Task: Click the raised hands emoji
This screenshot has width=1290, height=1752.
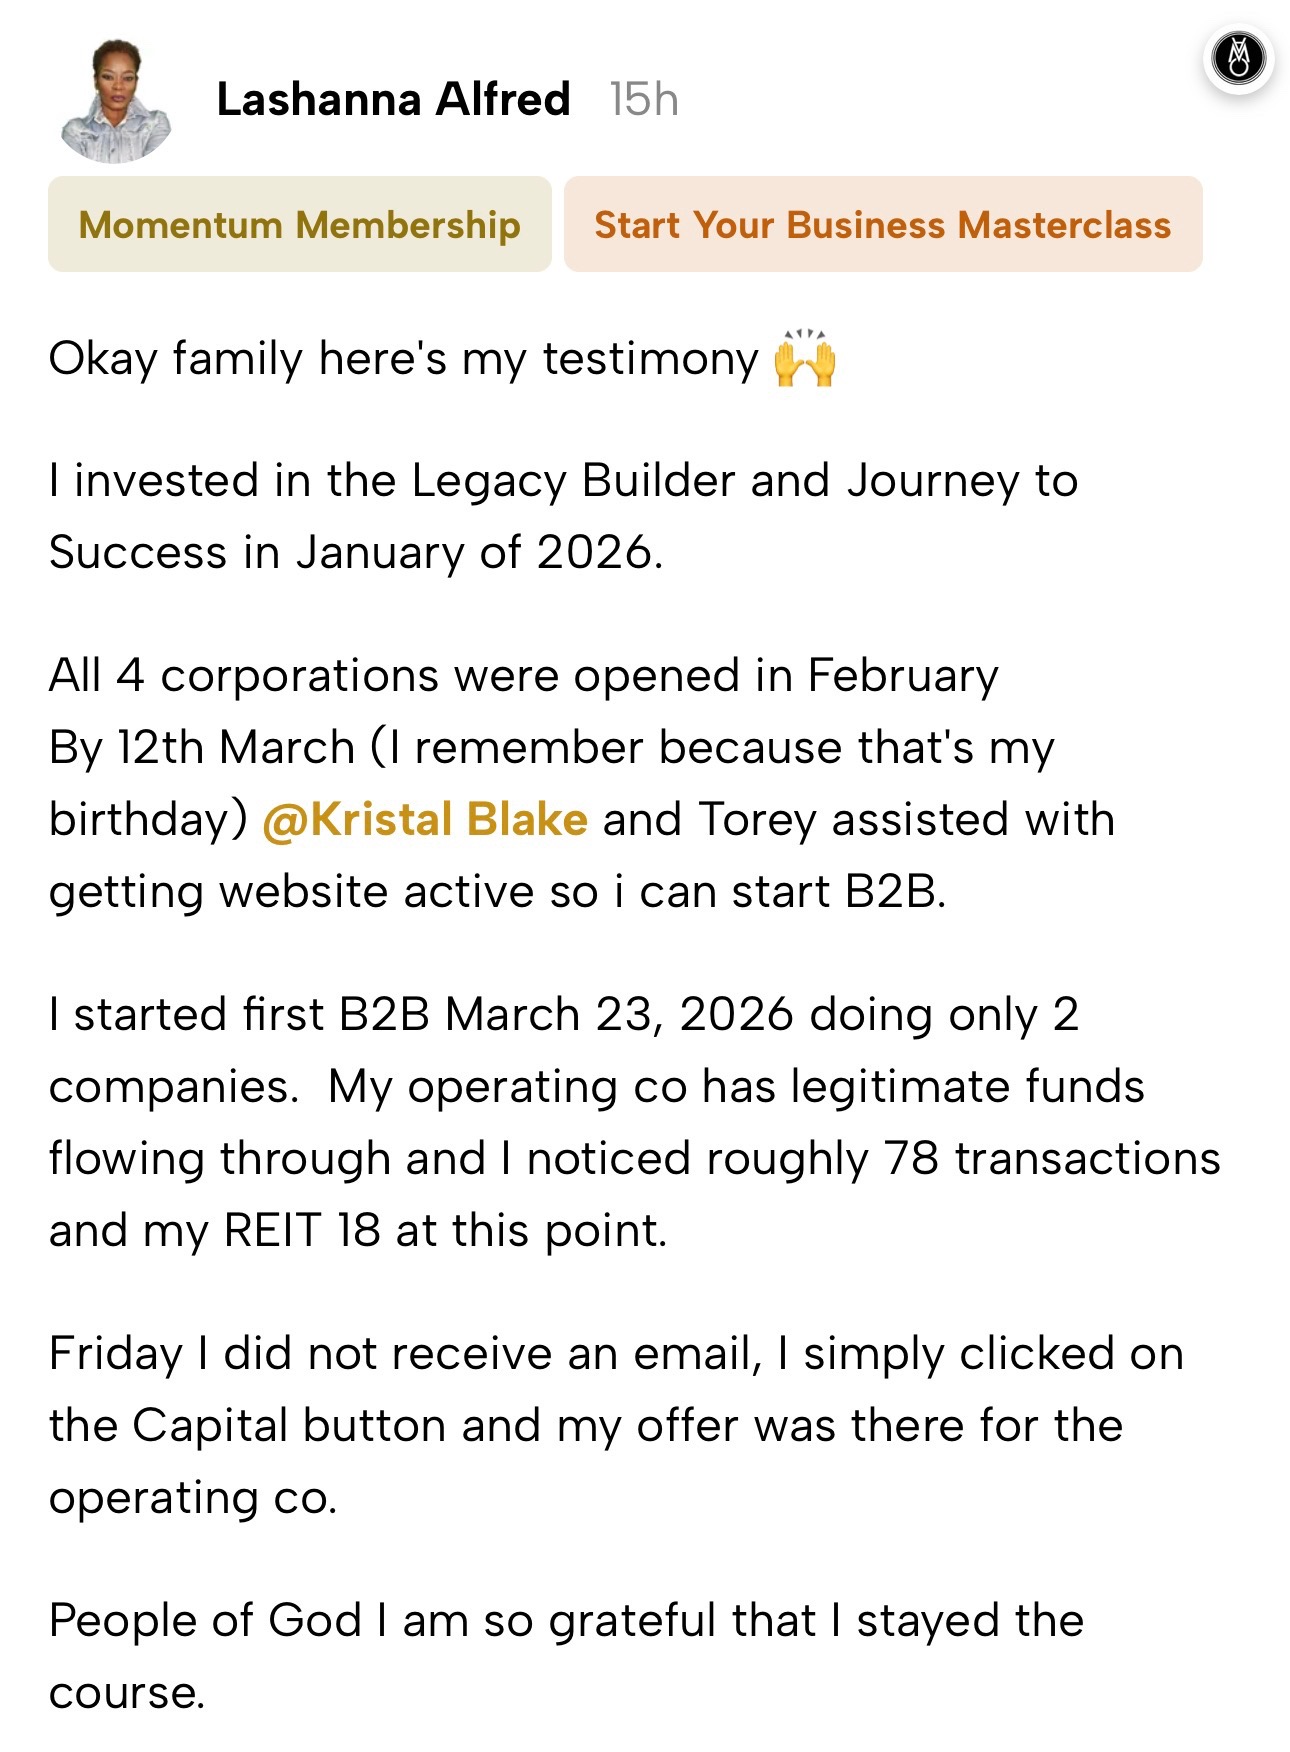Action: (x=805, y=358)
